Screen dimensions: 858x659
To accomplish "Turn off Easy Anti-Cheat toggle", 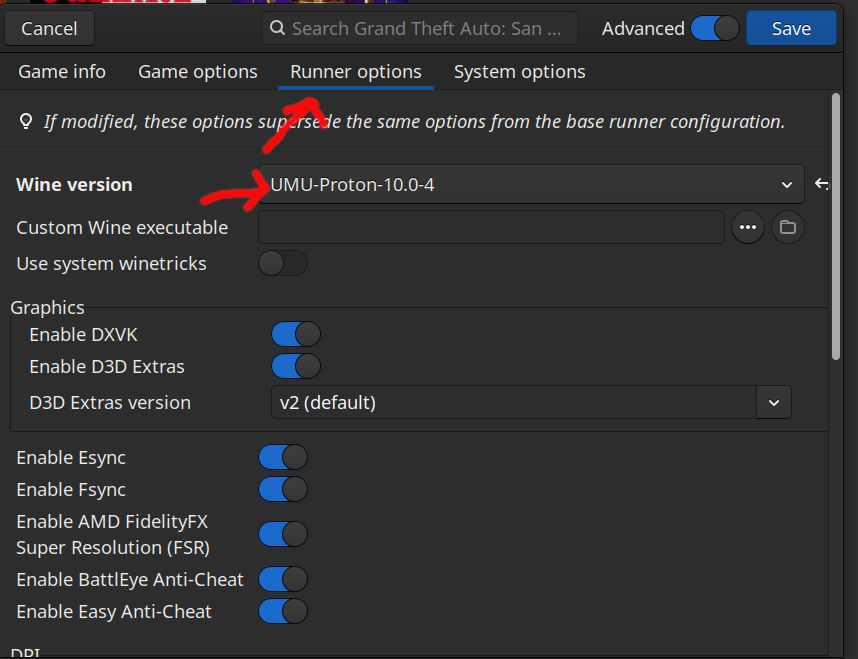I will click(x=283, y=611).
